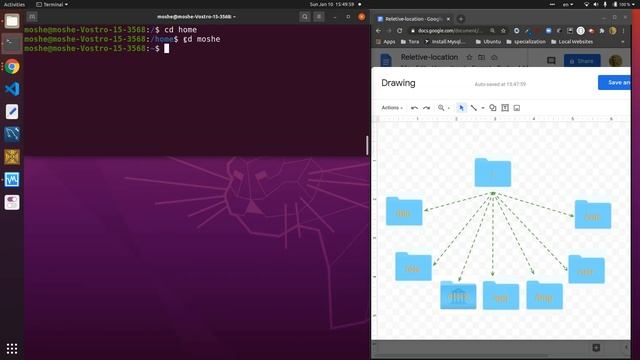
Task: Expand the Zoom dropdown arrow
Action: (449, 108)
